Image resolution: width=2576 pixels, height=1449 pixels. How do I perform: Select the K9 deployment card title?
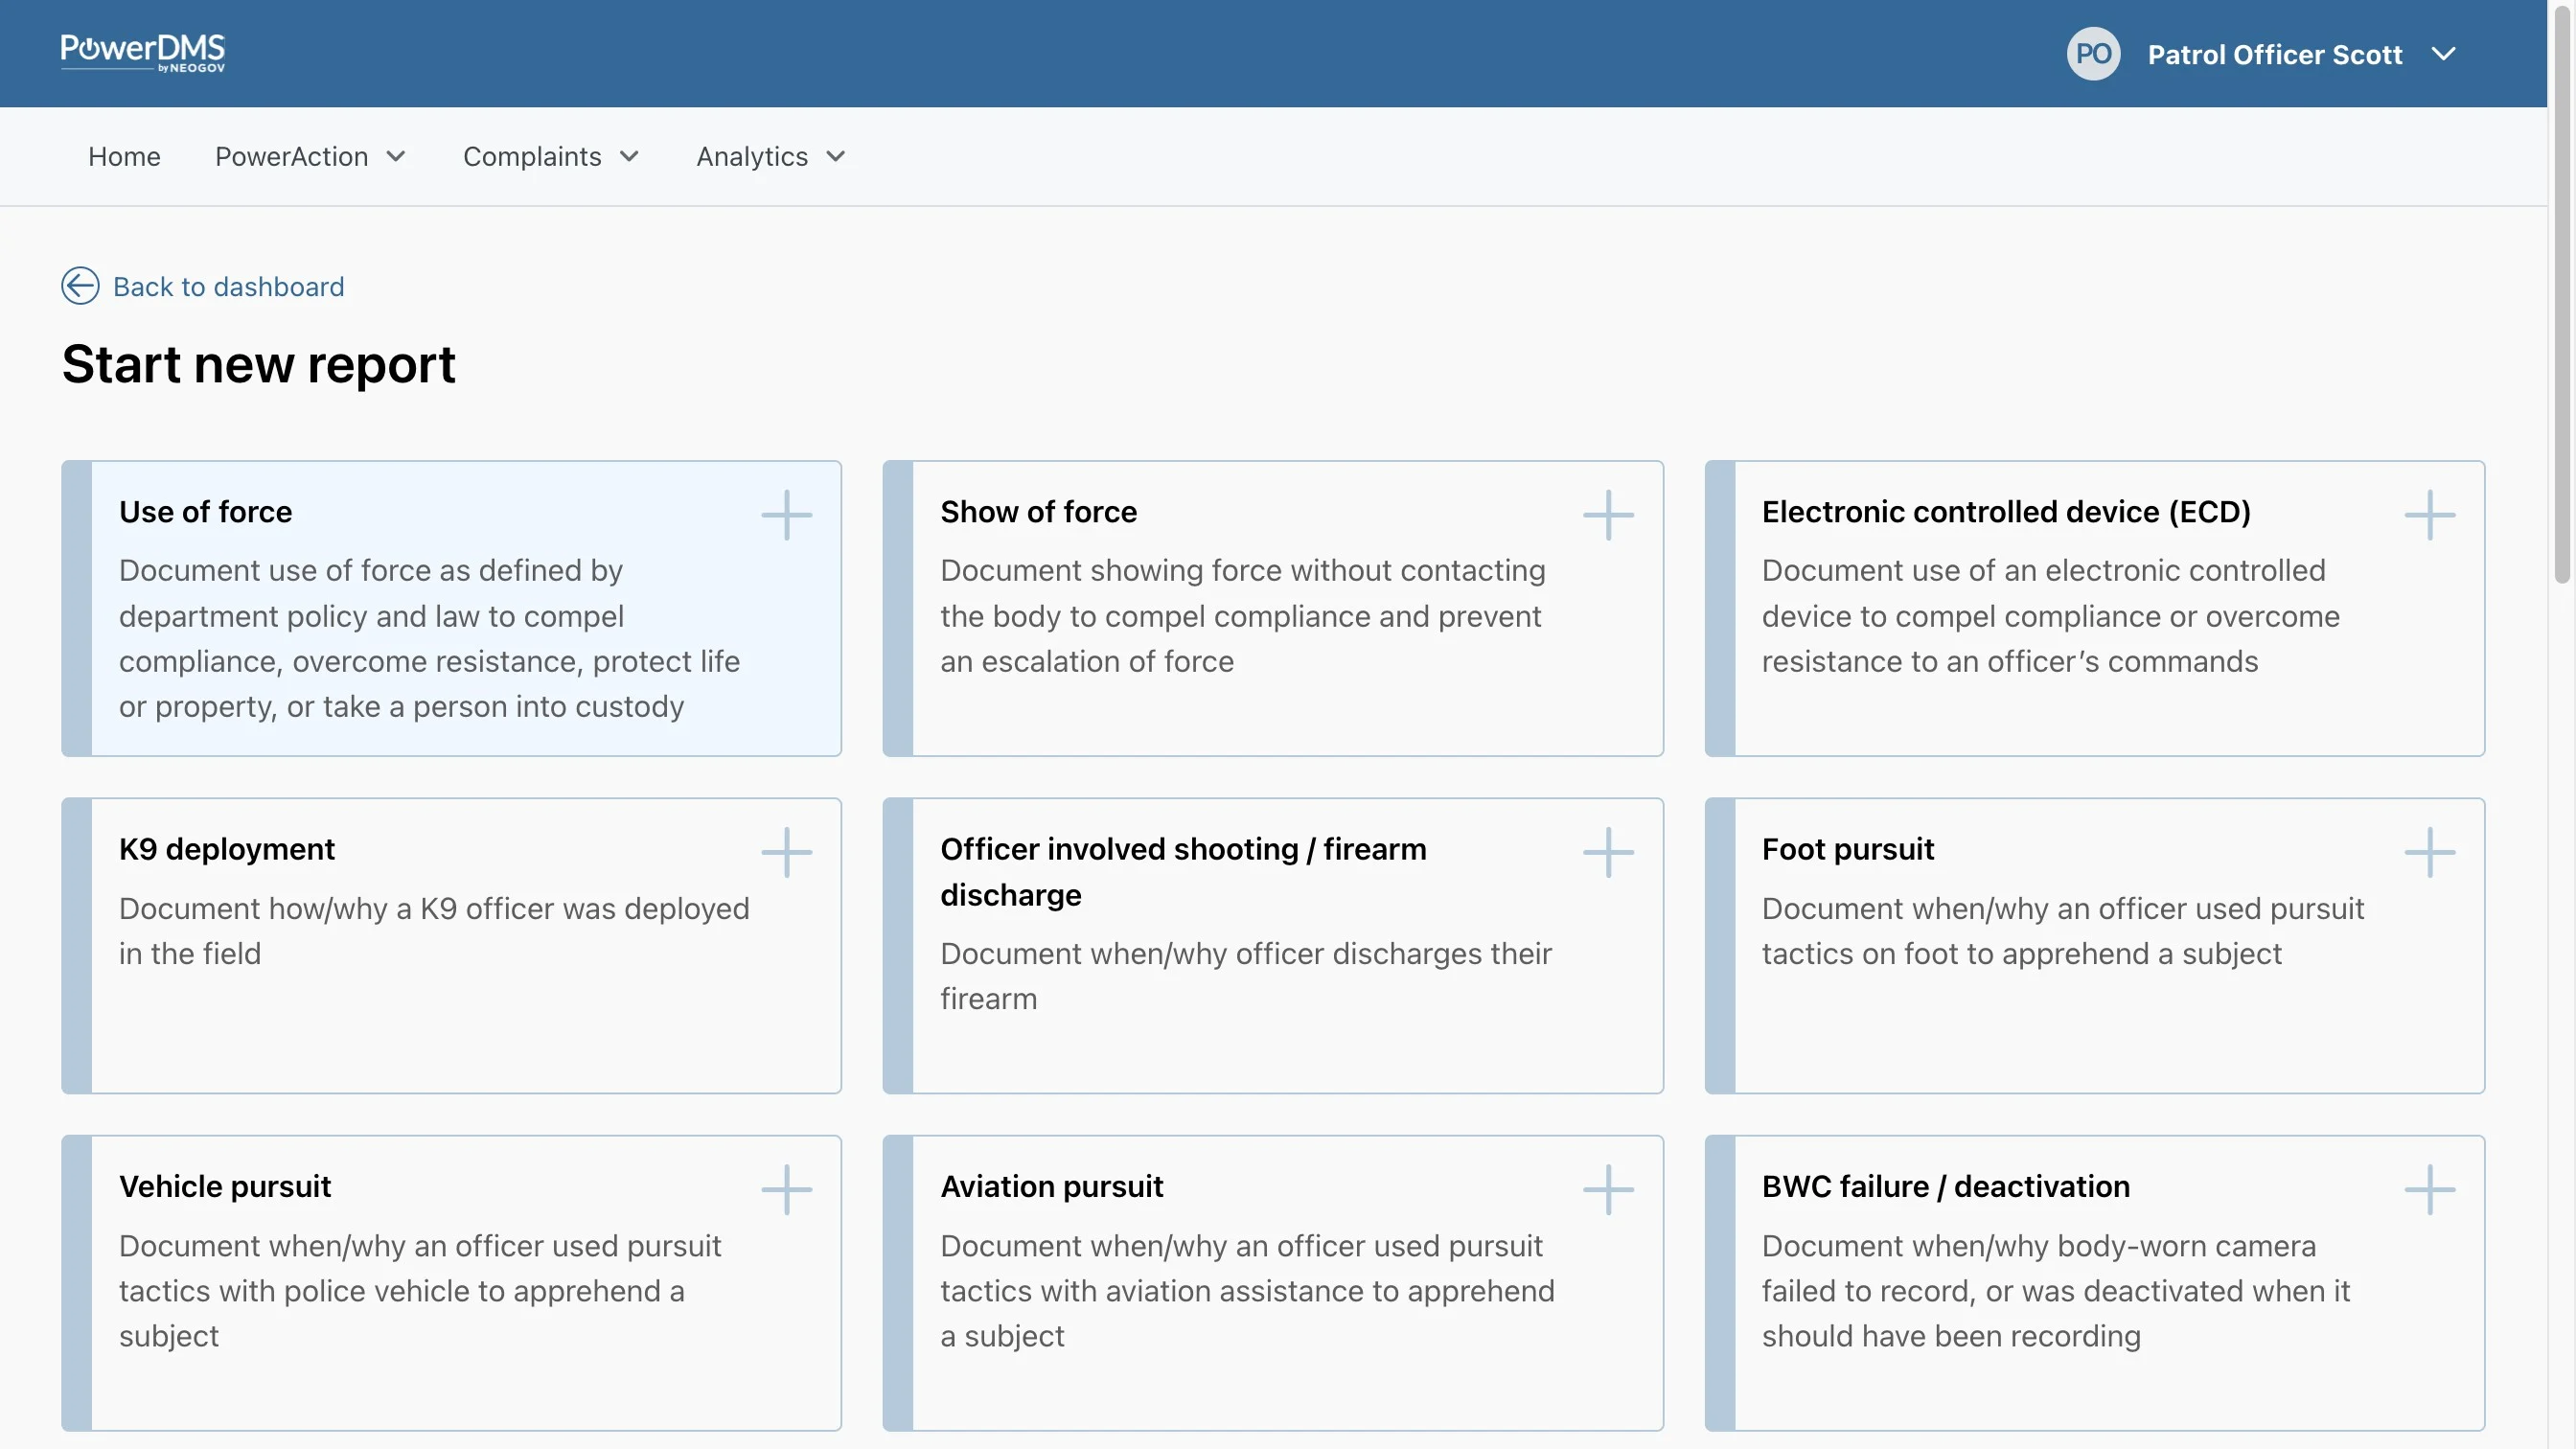(x=226, y=849)
